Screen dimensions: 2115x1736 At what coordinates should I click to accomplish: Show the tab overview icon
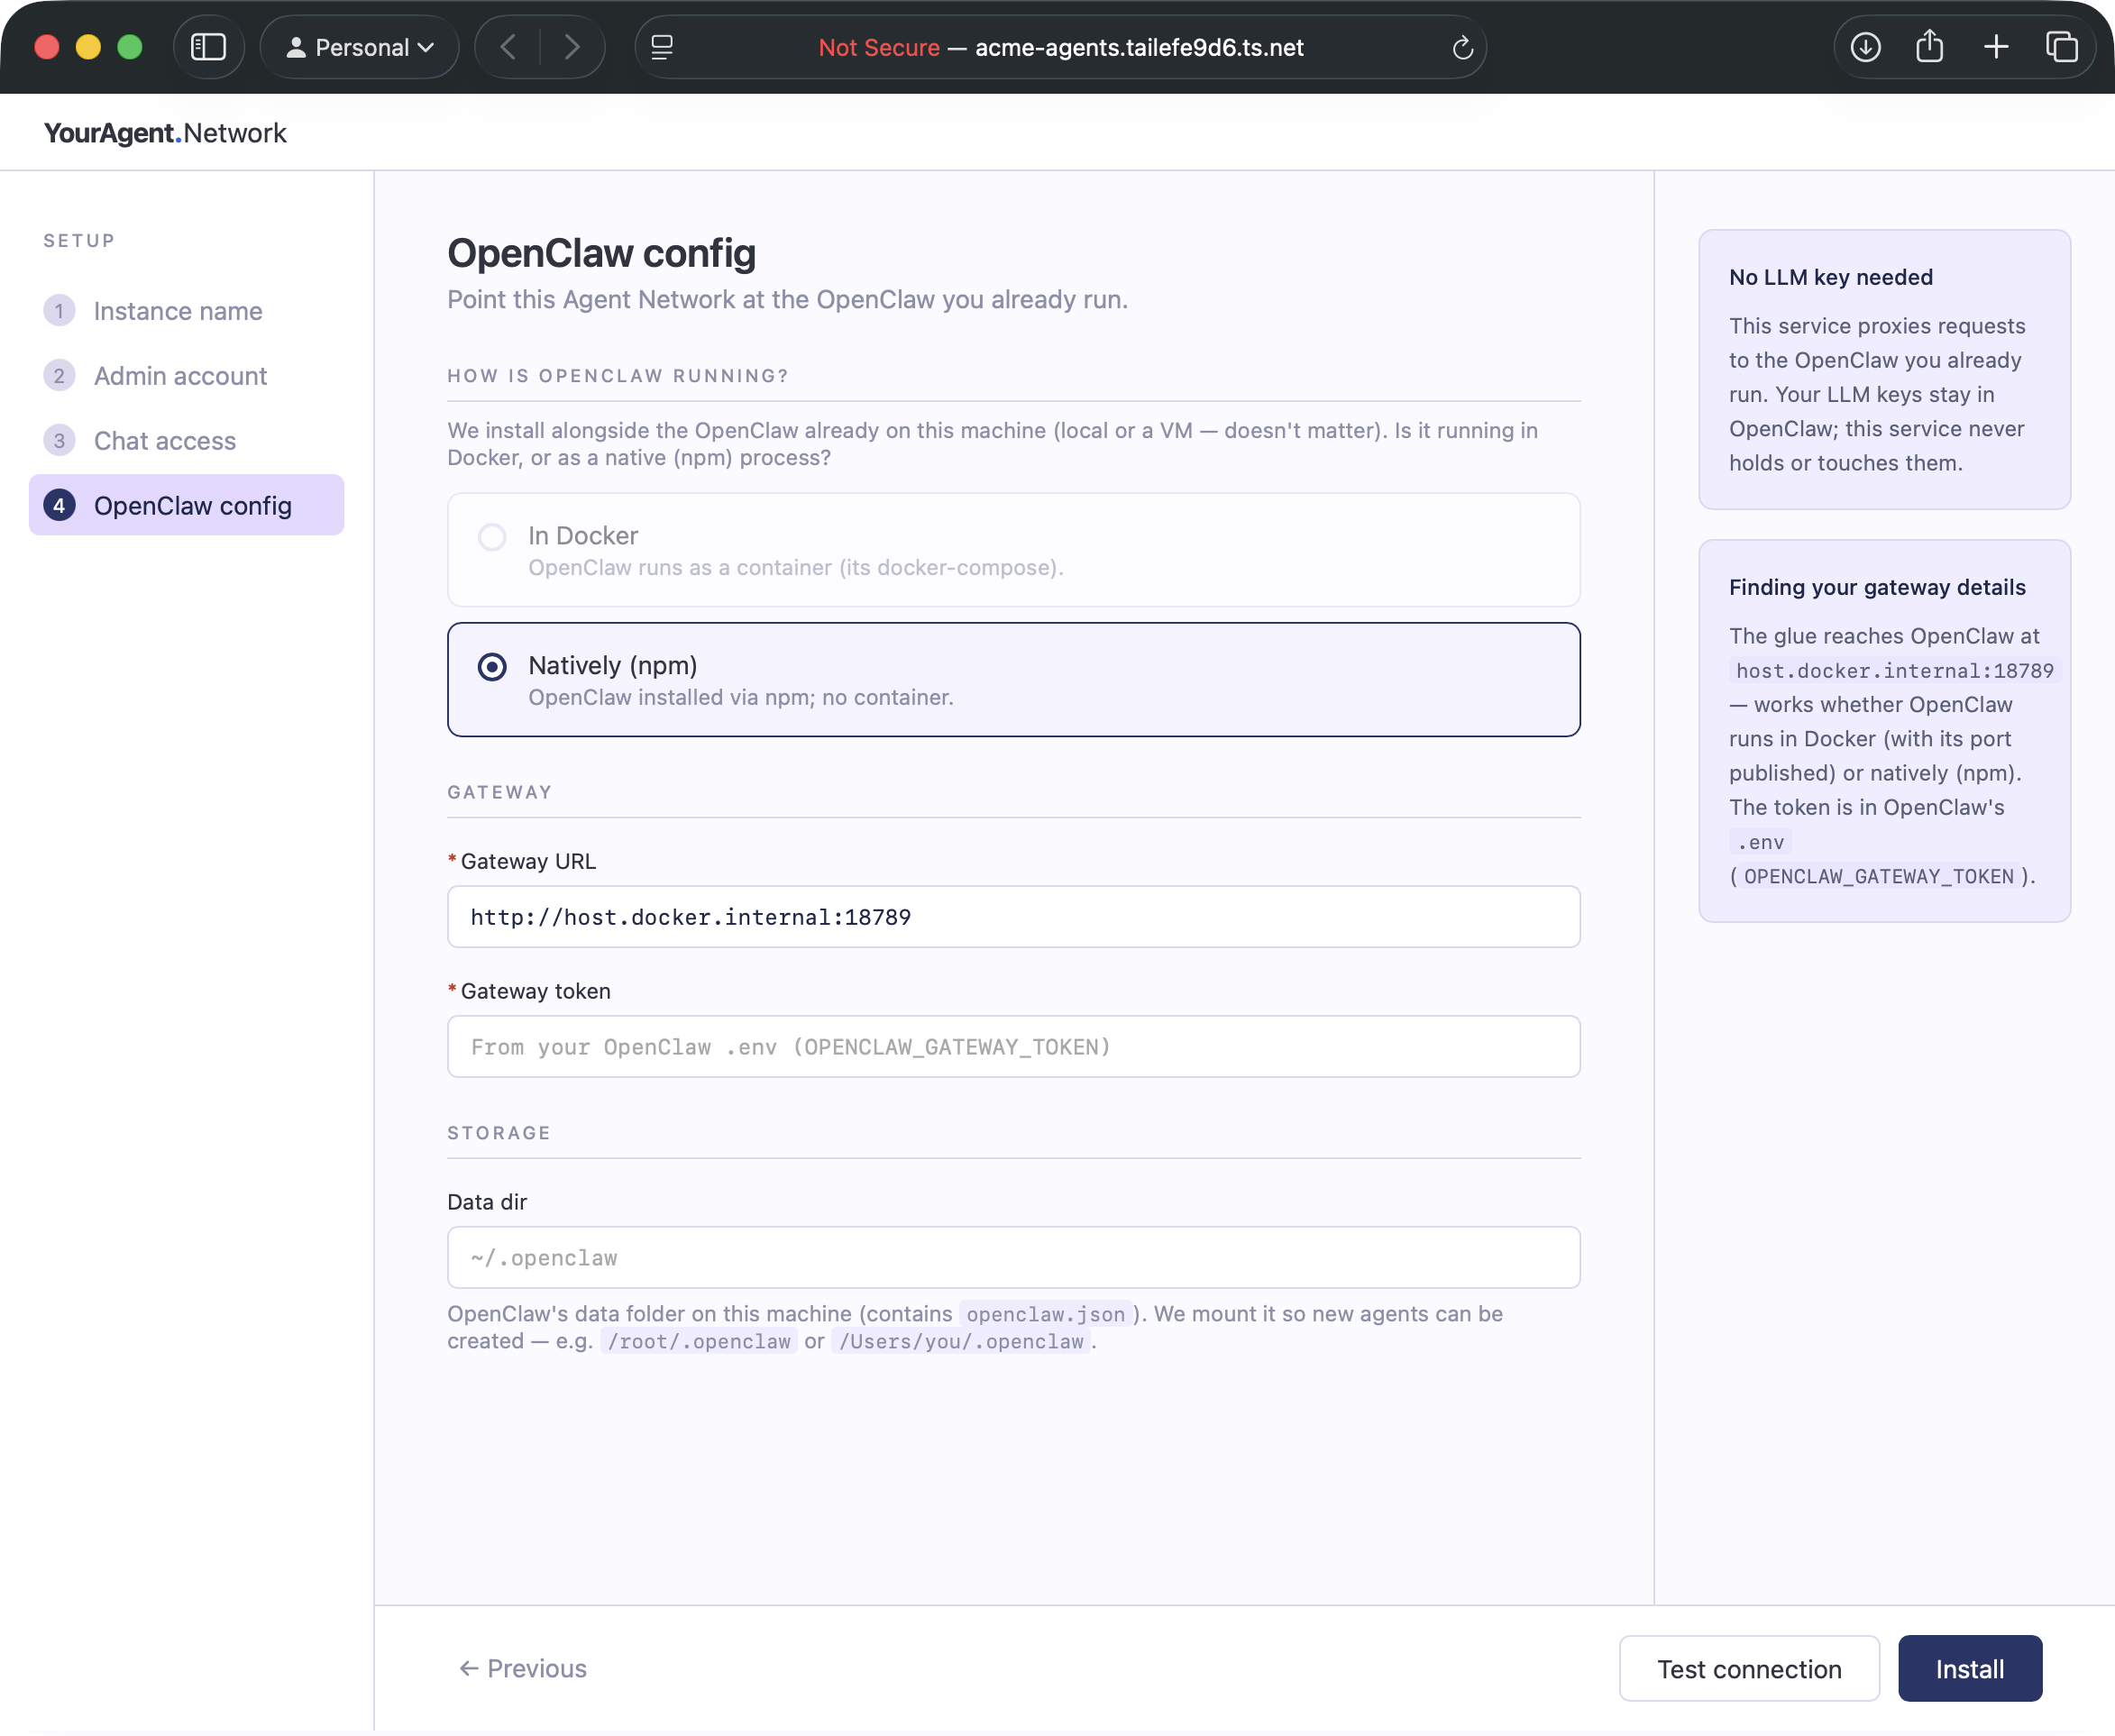click(x=2061, y=47)
